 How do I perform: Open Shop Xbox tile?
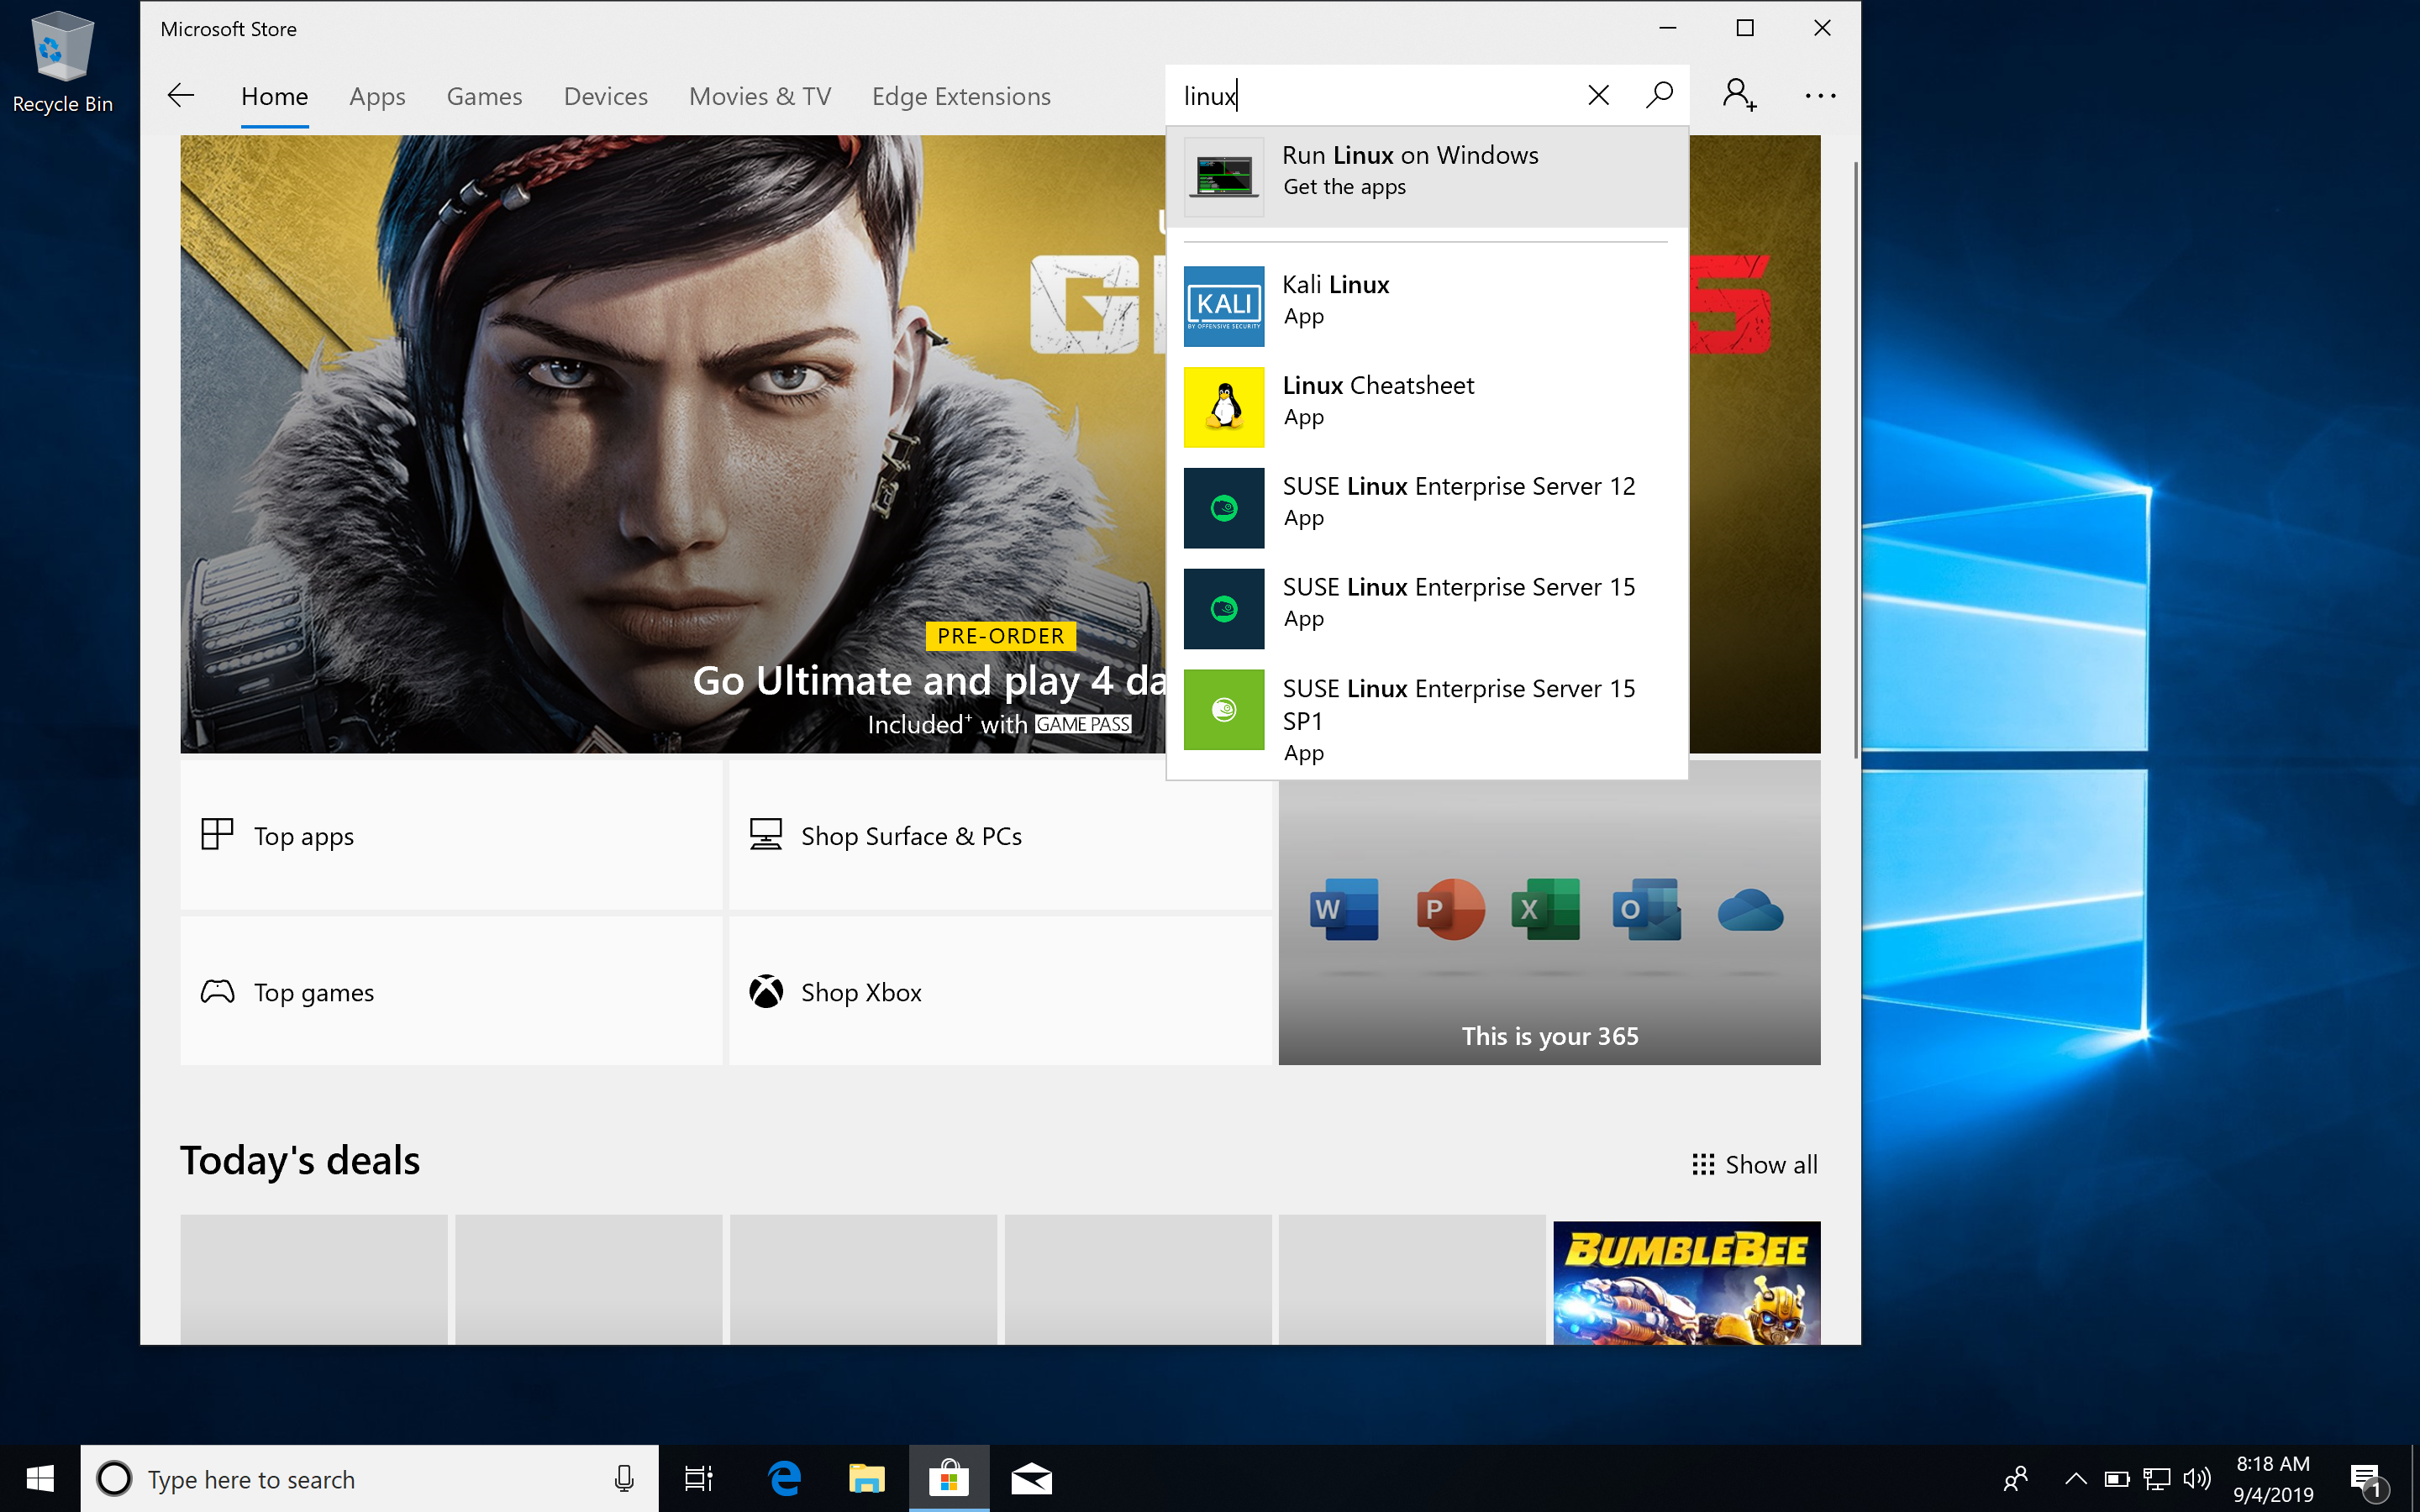click(x=998, y=992)
